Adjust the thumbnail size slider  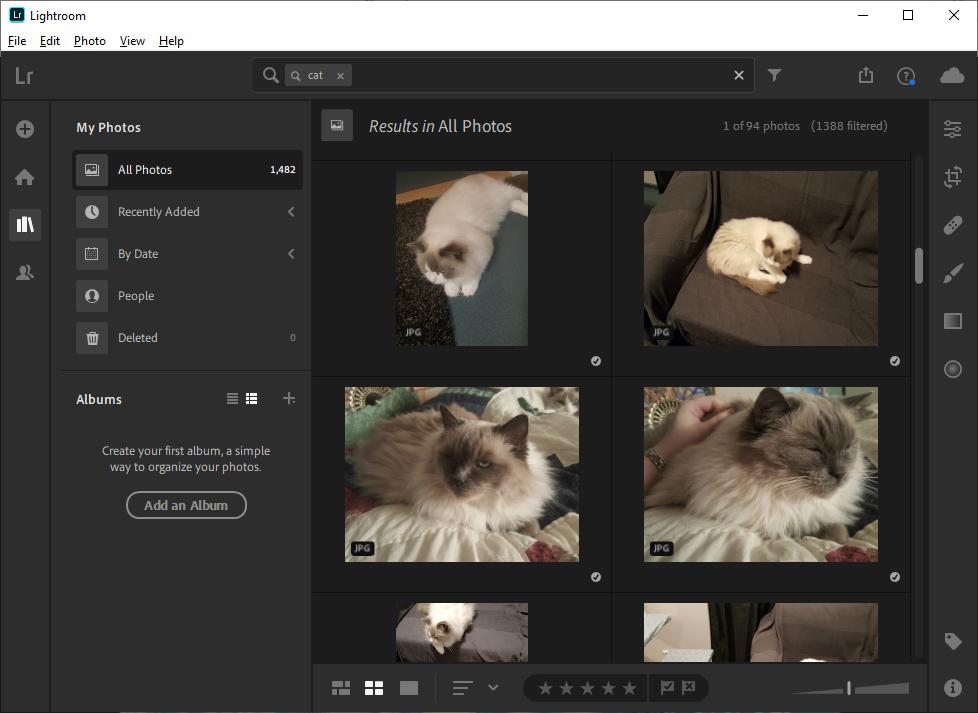[x=849, y=688]
